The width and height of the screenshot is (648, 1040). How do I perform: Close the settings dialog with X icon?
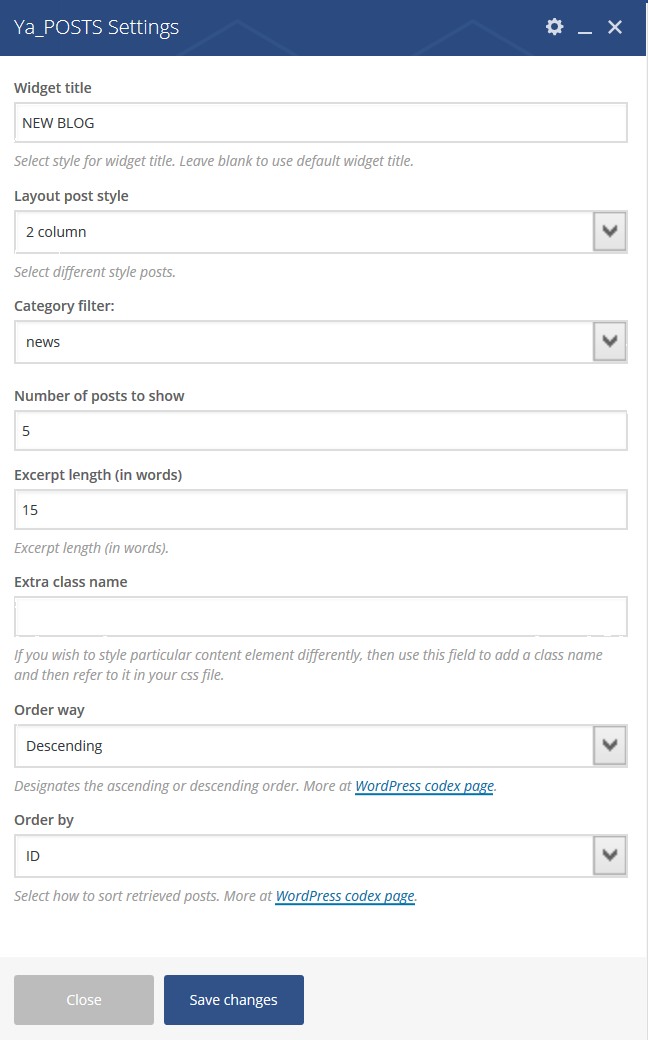click(x=615, y=27)
